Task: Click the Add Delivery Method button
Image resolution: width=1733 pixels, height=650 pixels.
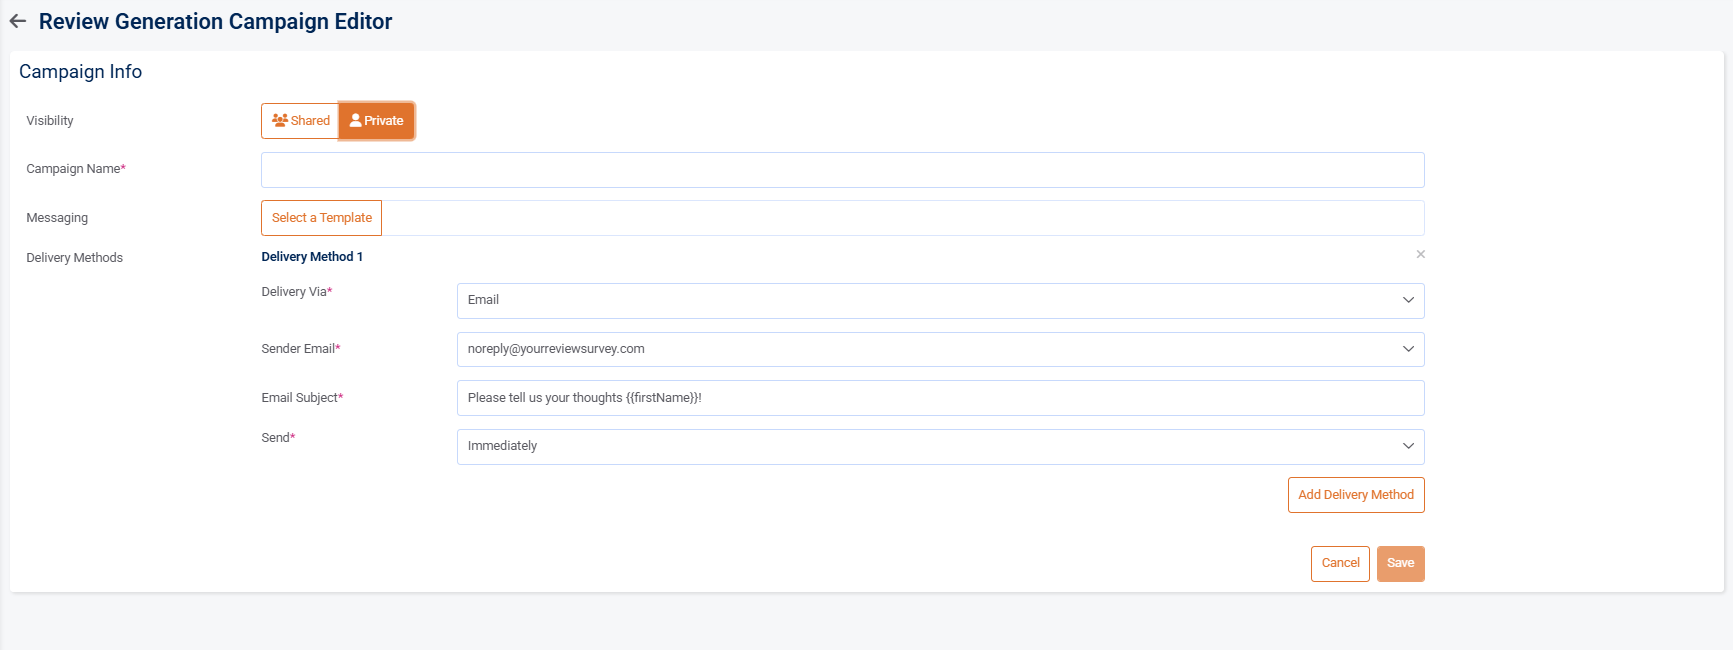Action: click(1355, 495)
